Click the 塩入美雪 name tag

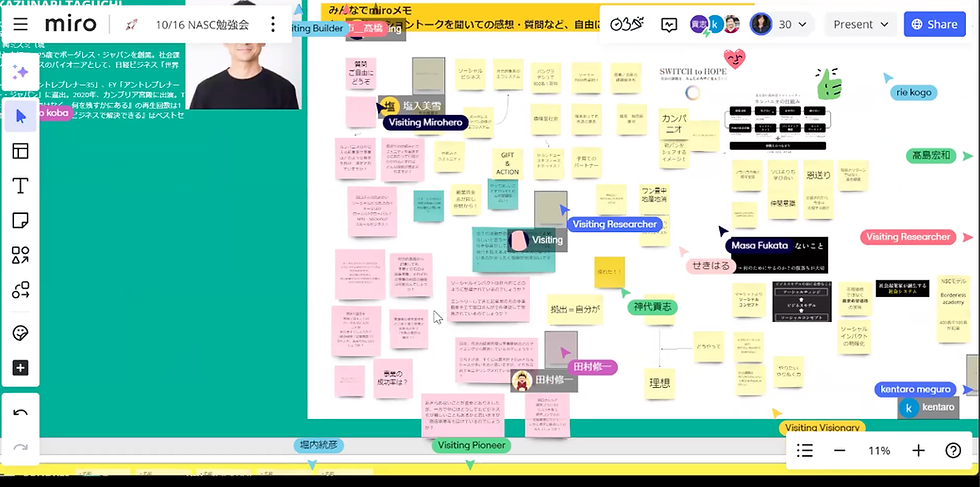point(412,106)
